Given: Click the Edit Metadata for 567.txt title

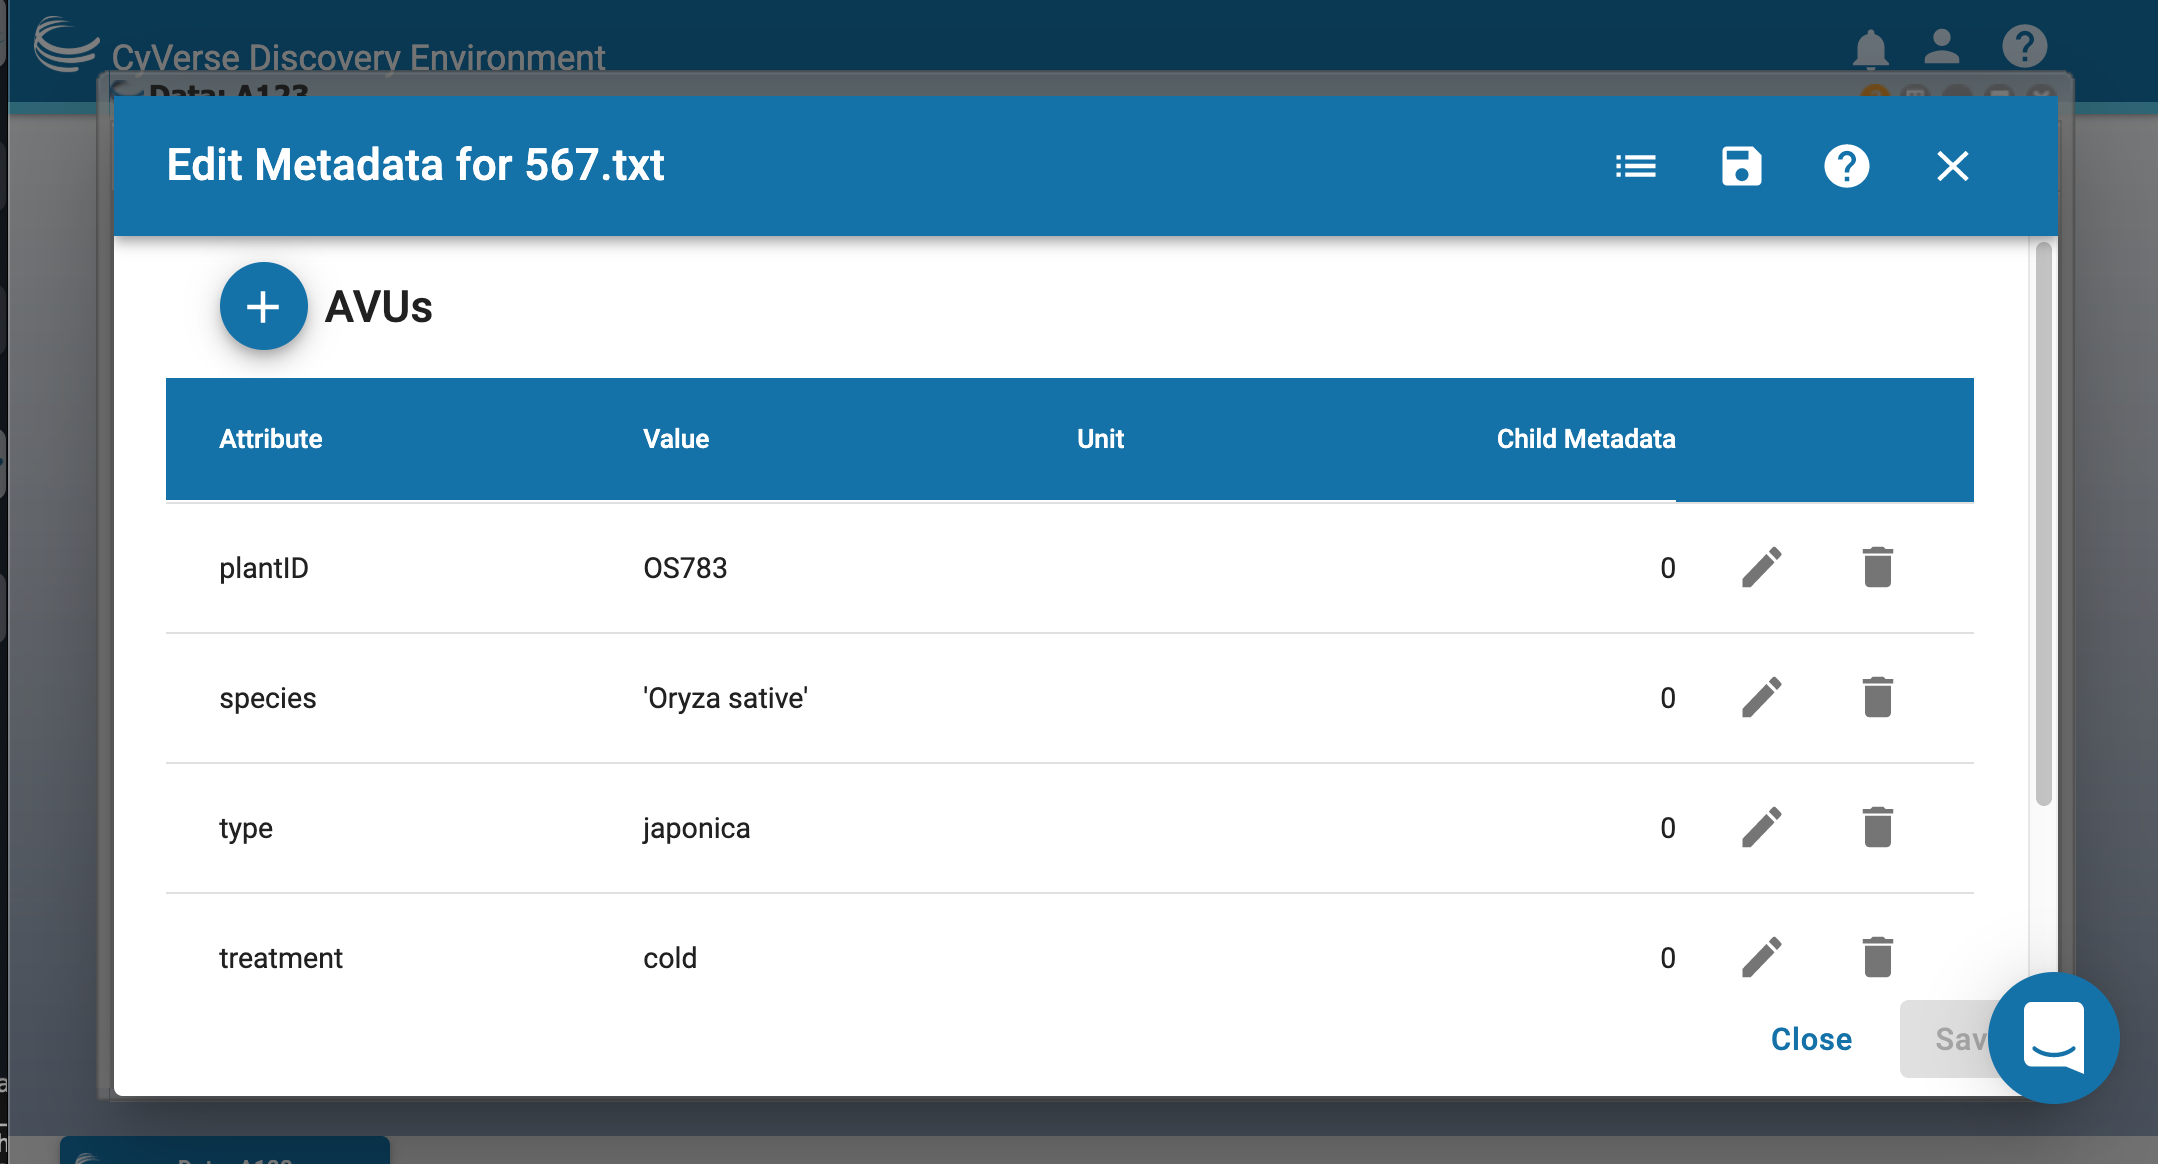Looking at the screenshot, I should pos(415,165).
